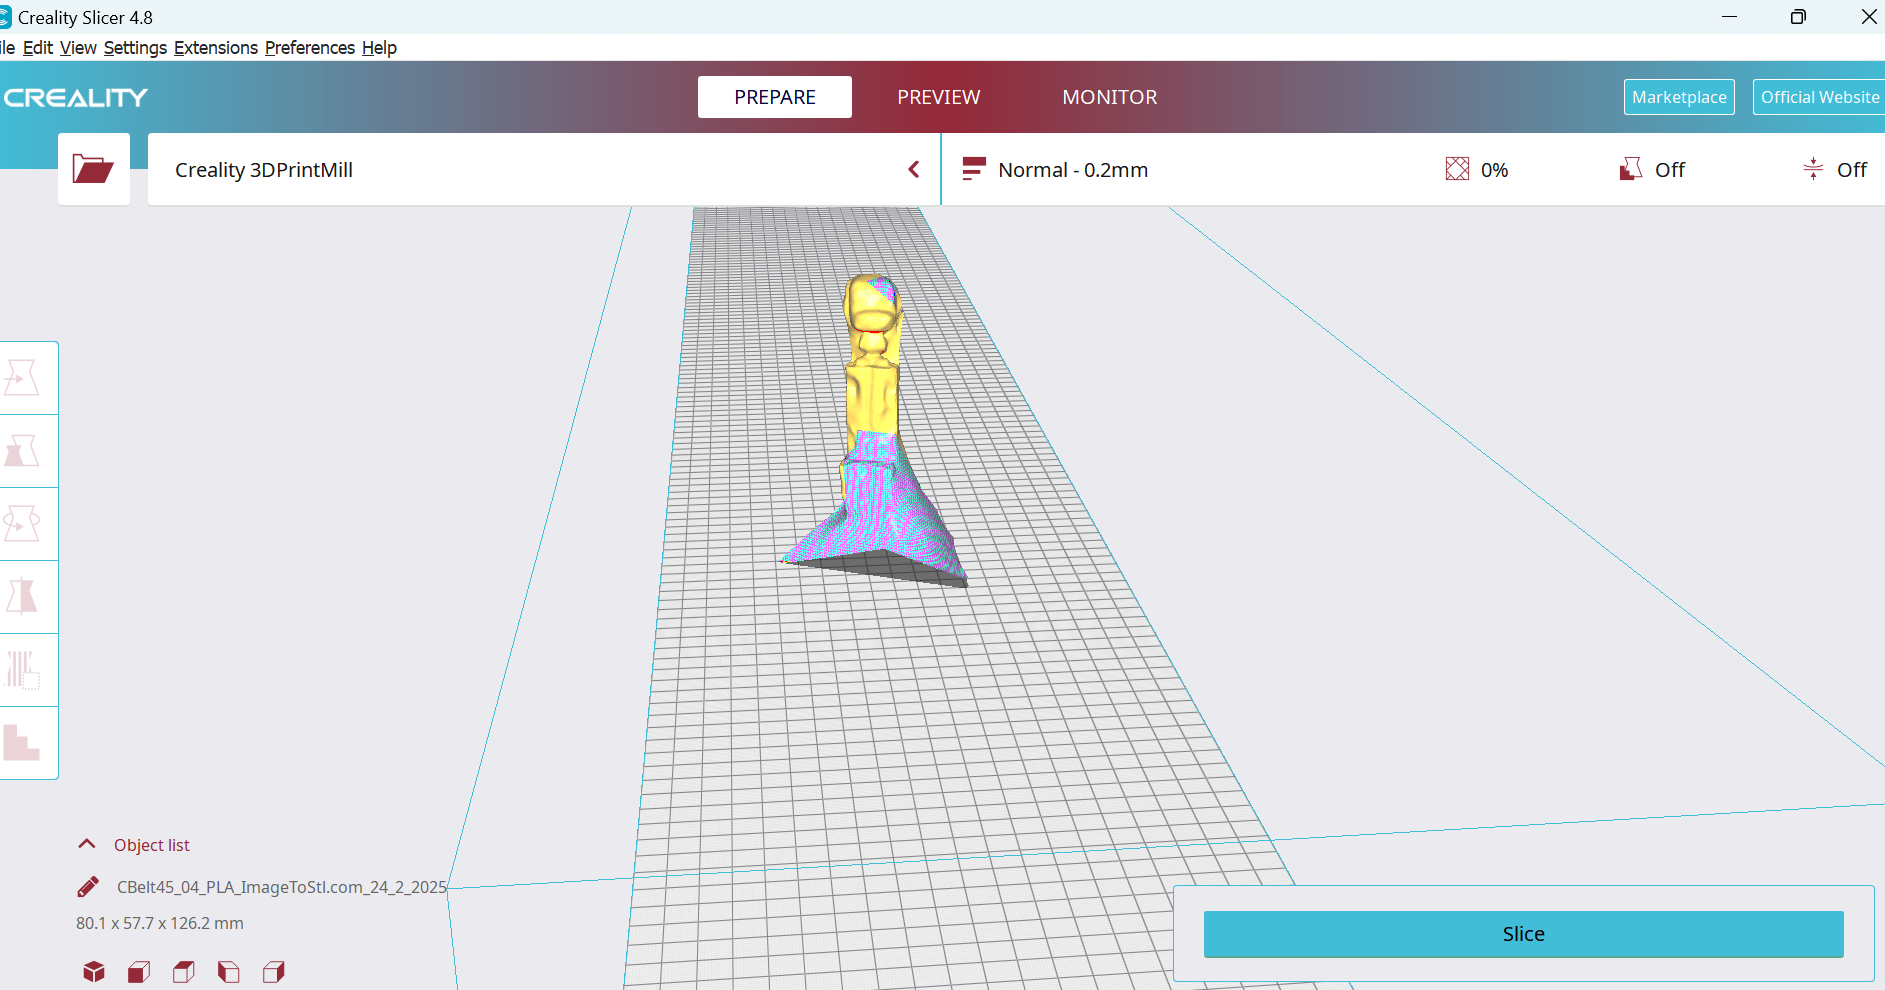Collapse the printer selector arrow

913,169
